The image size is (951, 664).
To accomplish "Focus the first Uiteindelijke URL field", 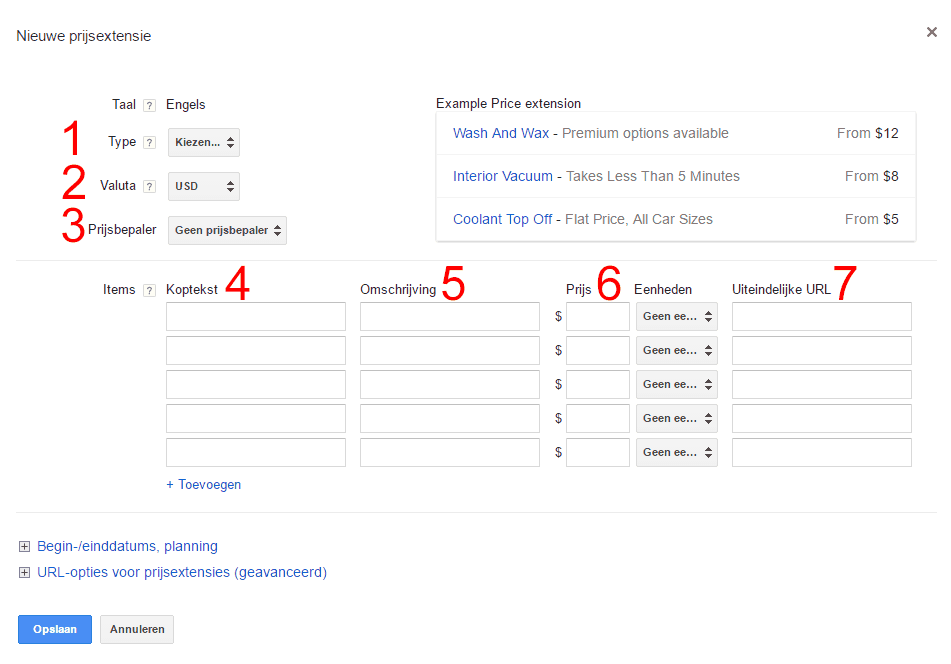I will [x=822, y=317].
